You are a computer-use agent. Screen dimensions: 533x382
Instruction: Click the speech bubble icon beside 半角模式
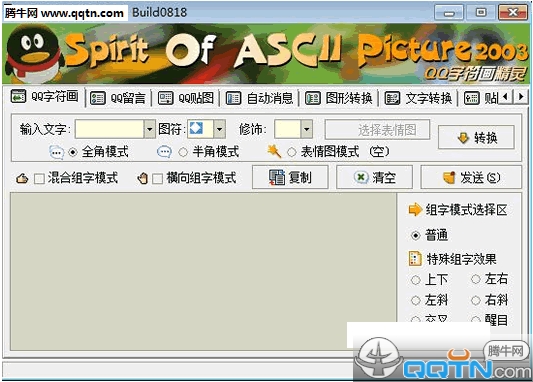coord(164,152)
